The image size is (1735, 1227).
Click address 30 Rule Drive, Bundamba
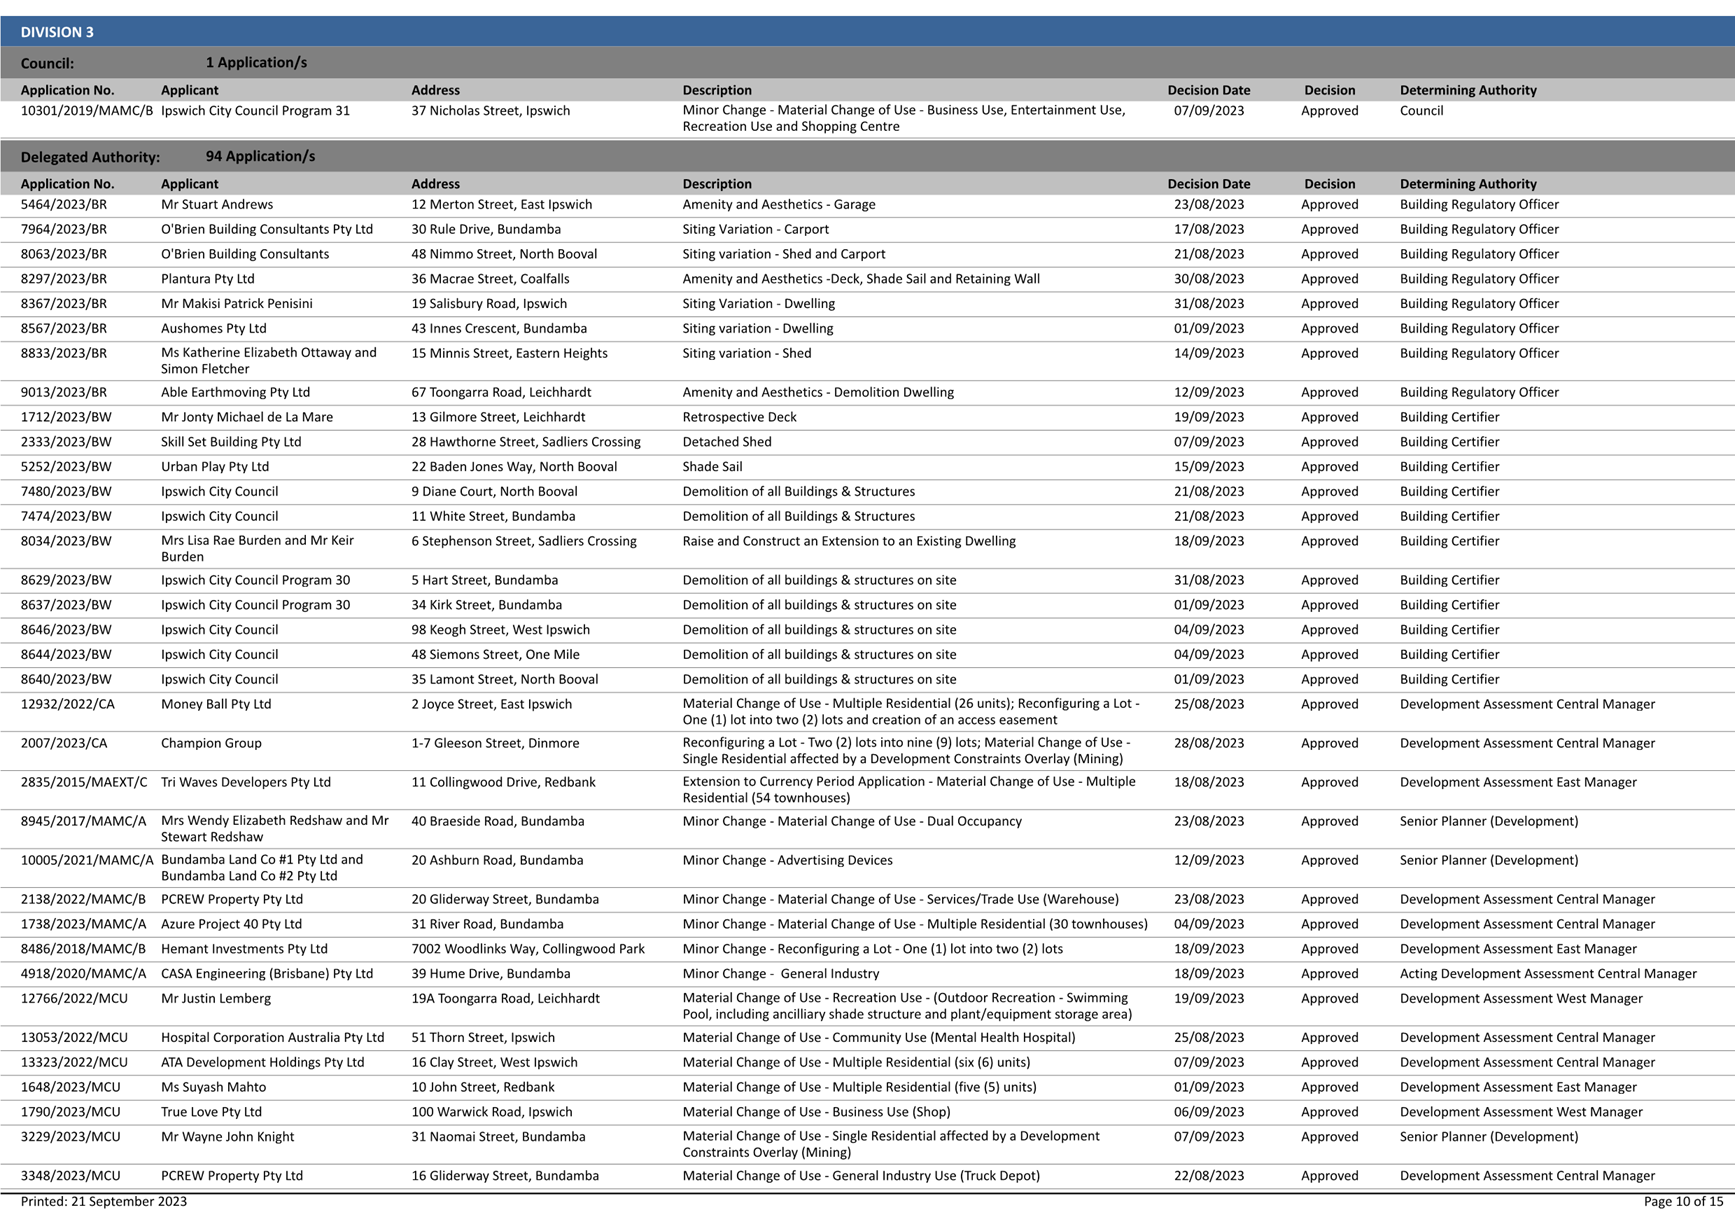[486, 230]
